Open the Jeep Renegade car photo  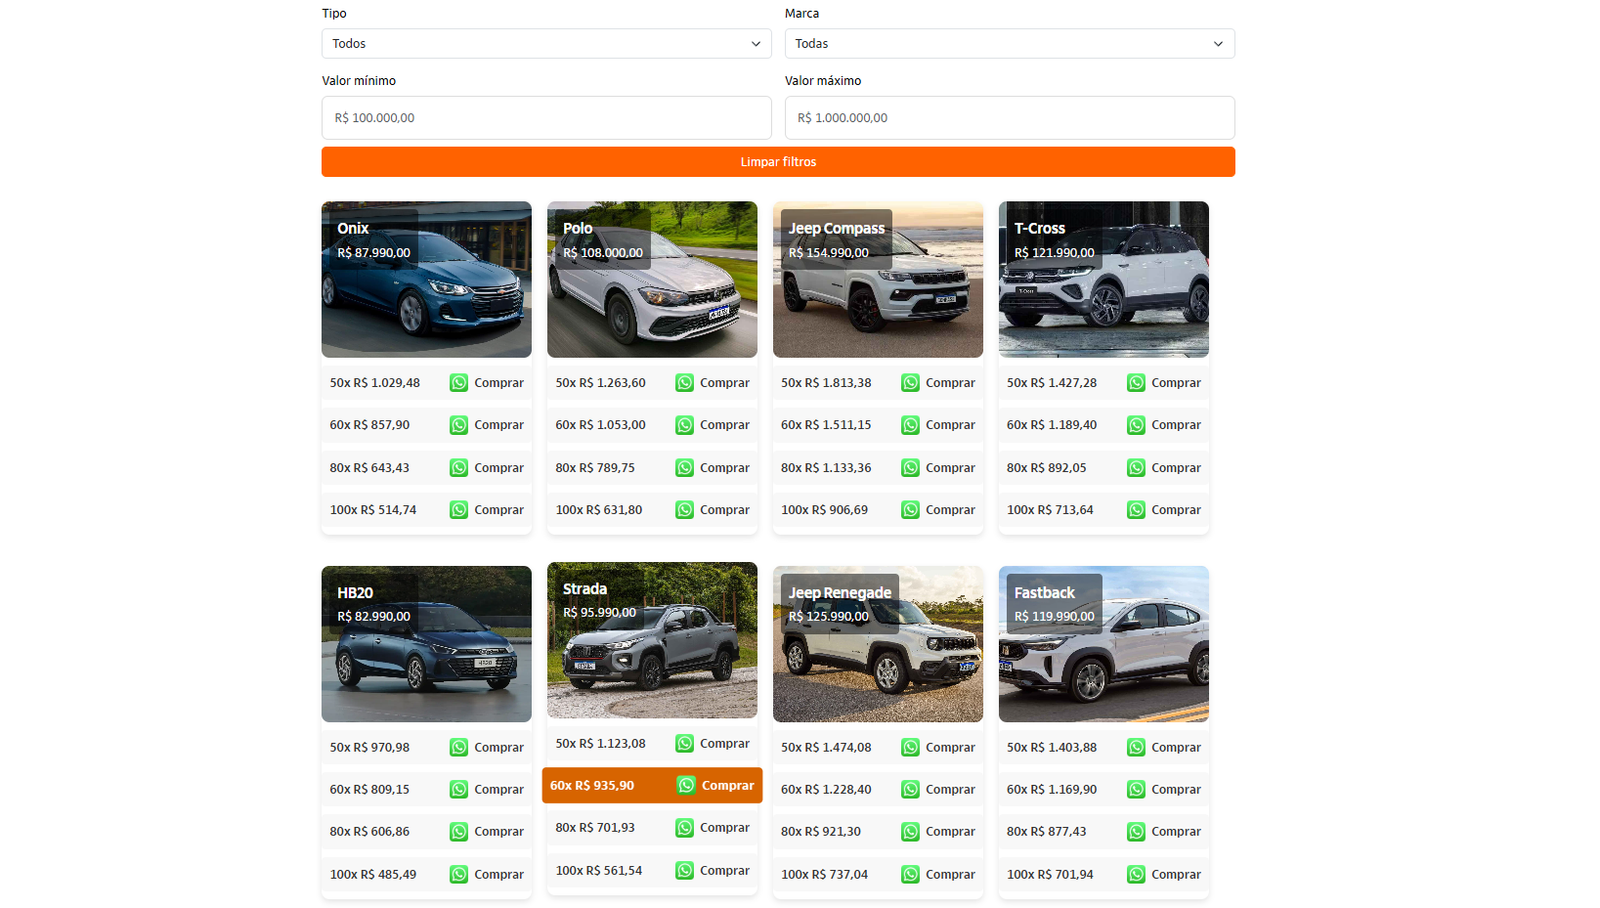pyautogui.click(x=878, y=644)
